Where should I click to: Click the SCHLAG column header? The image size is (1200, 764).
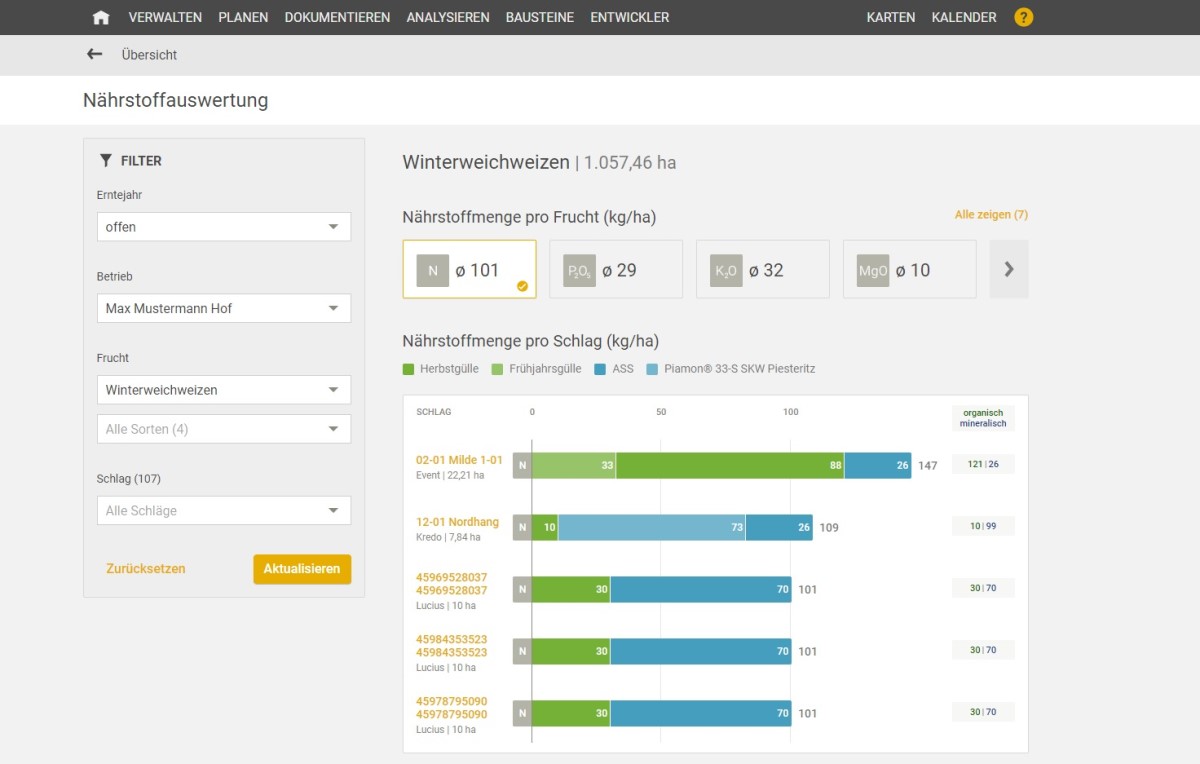point(434,412)
